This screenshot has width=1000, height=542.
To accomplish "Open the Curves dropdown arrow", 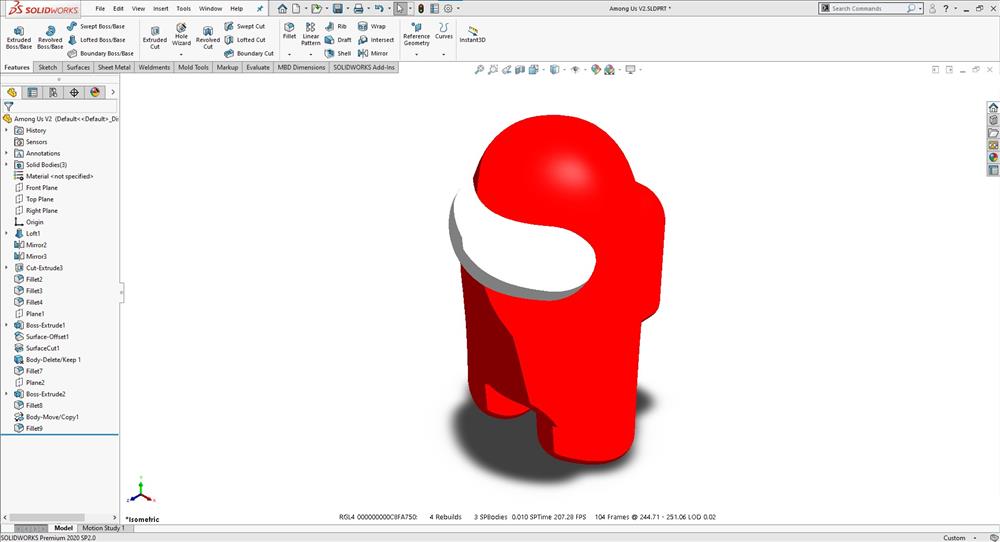I will (x=444, y=54).
